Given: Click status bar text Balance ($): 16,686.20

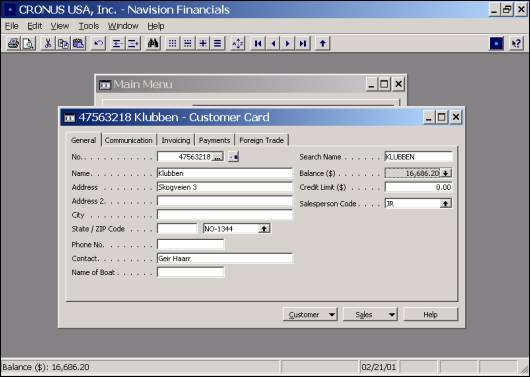Looking at the screenshot, I should point(46,367).
